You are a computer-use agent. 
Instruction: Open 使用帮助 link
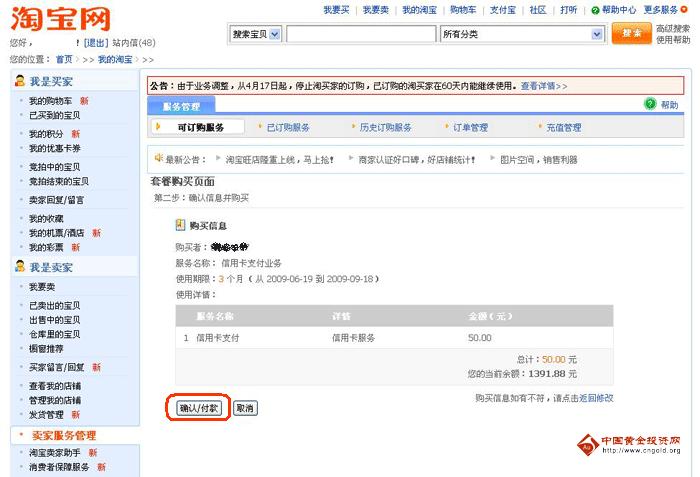coord(673,40)
